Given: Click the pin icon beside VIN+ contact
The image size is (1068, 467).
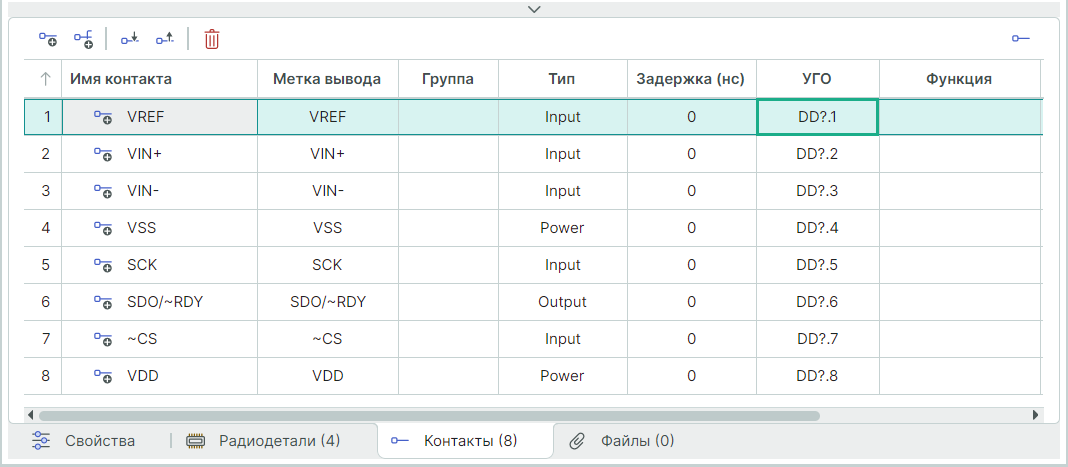Looking at the screenshot, I should coord(103,154).
